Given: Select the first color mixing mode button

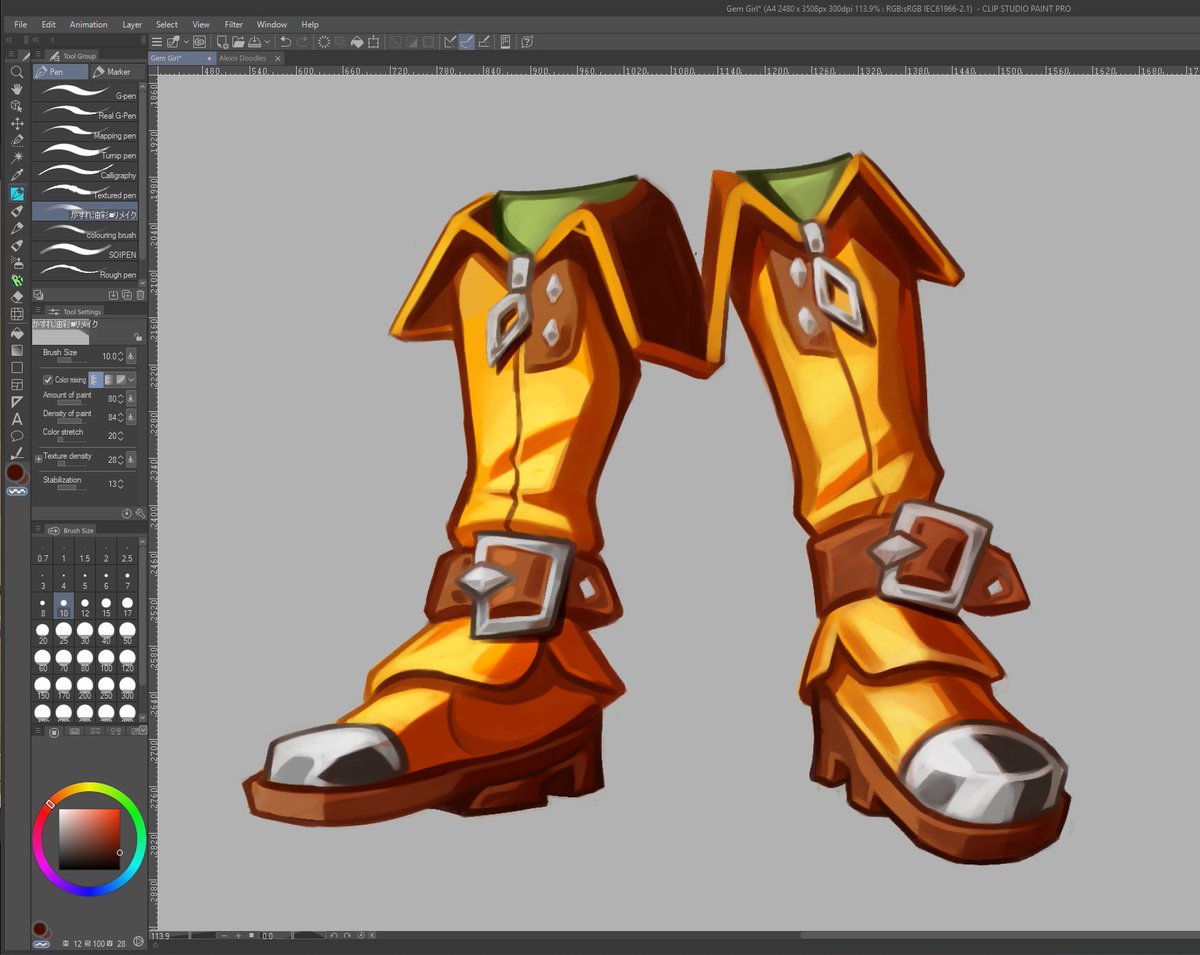Looking at the screenshot, I should 95,380.
